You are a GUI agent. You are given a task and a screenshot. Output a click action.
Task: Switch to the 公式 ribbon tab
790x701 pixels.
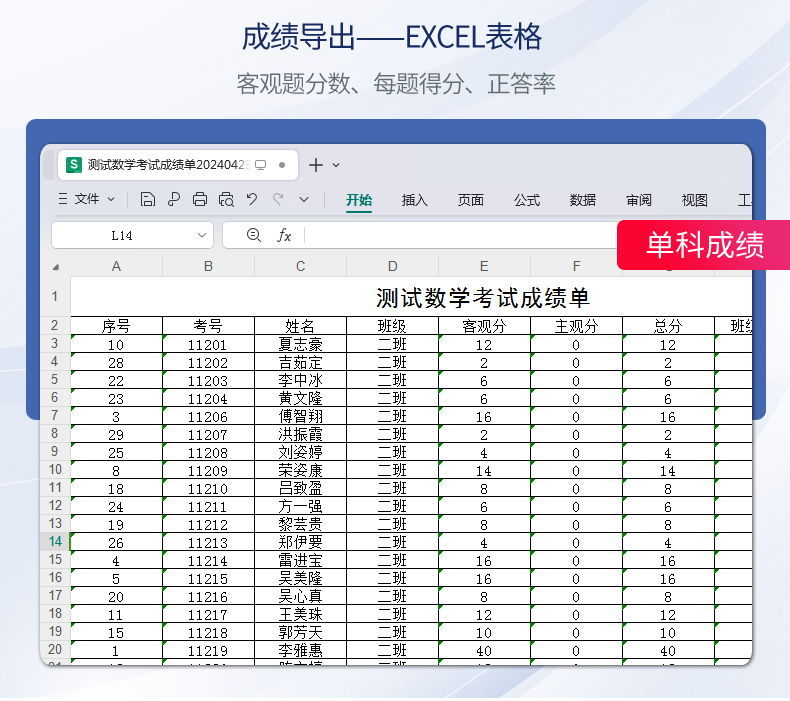click(x=527, y=200)
